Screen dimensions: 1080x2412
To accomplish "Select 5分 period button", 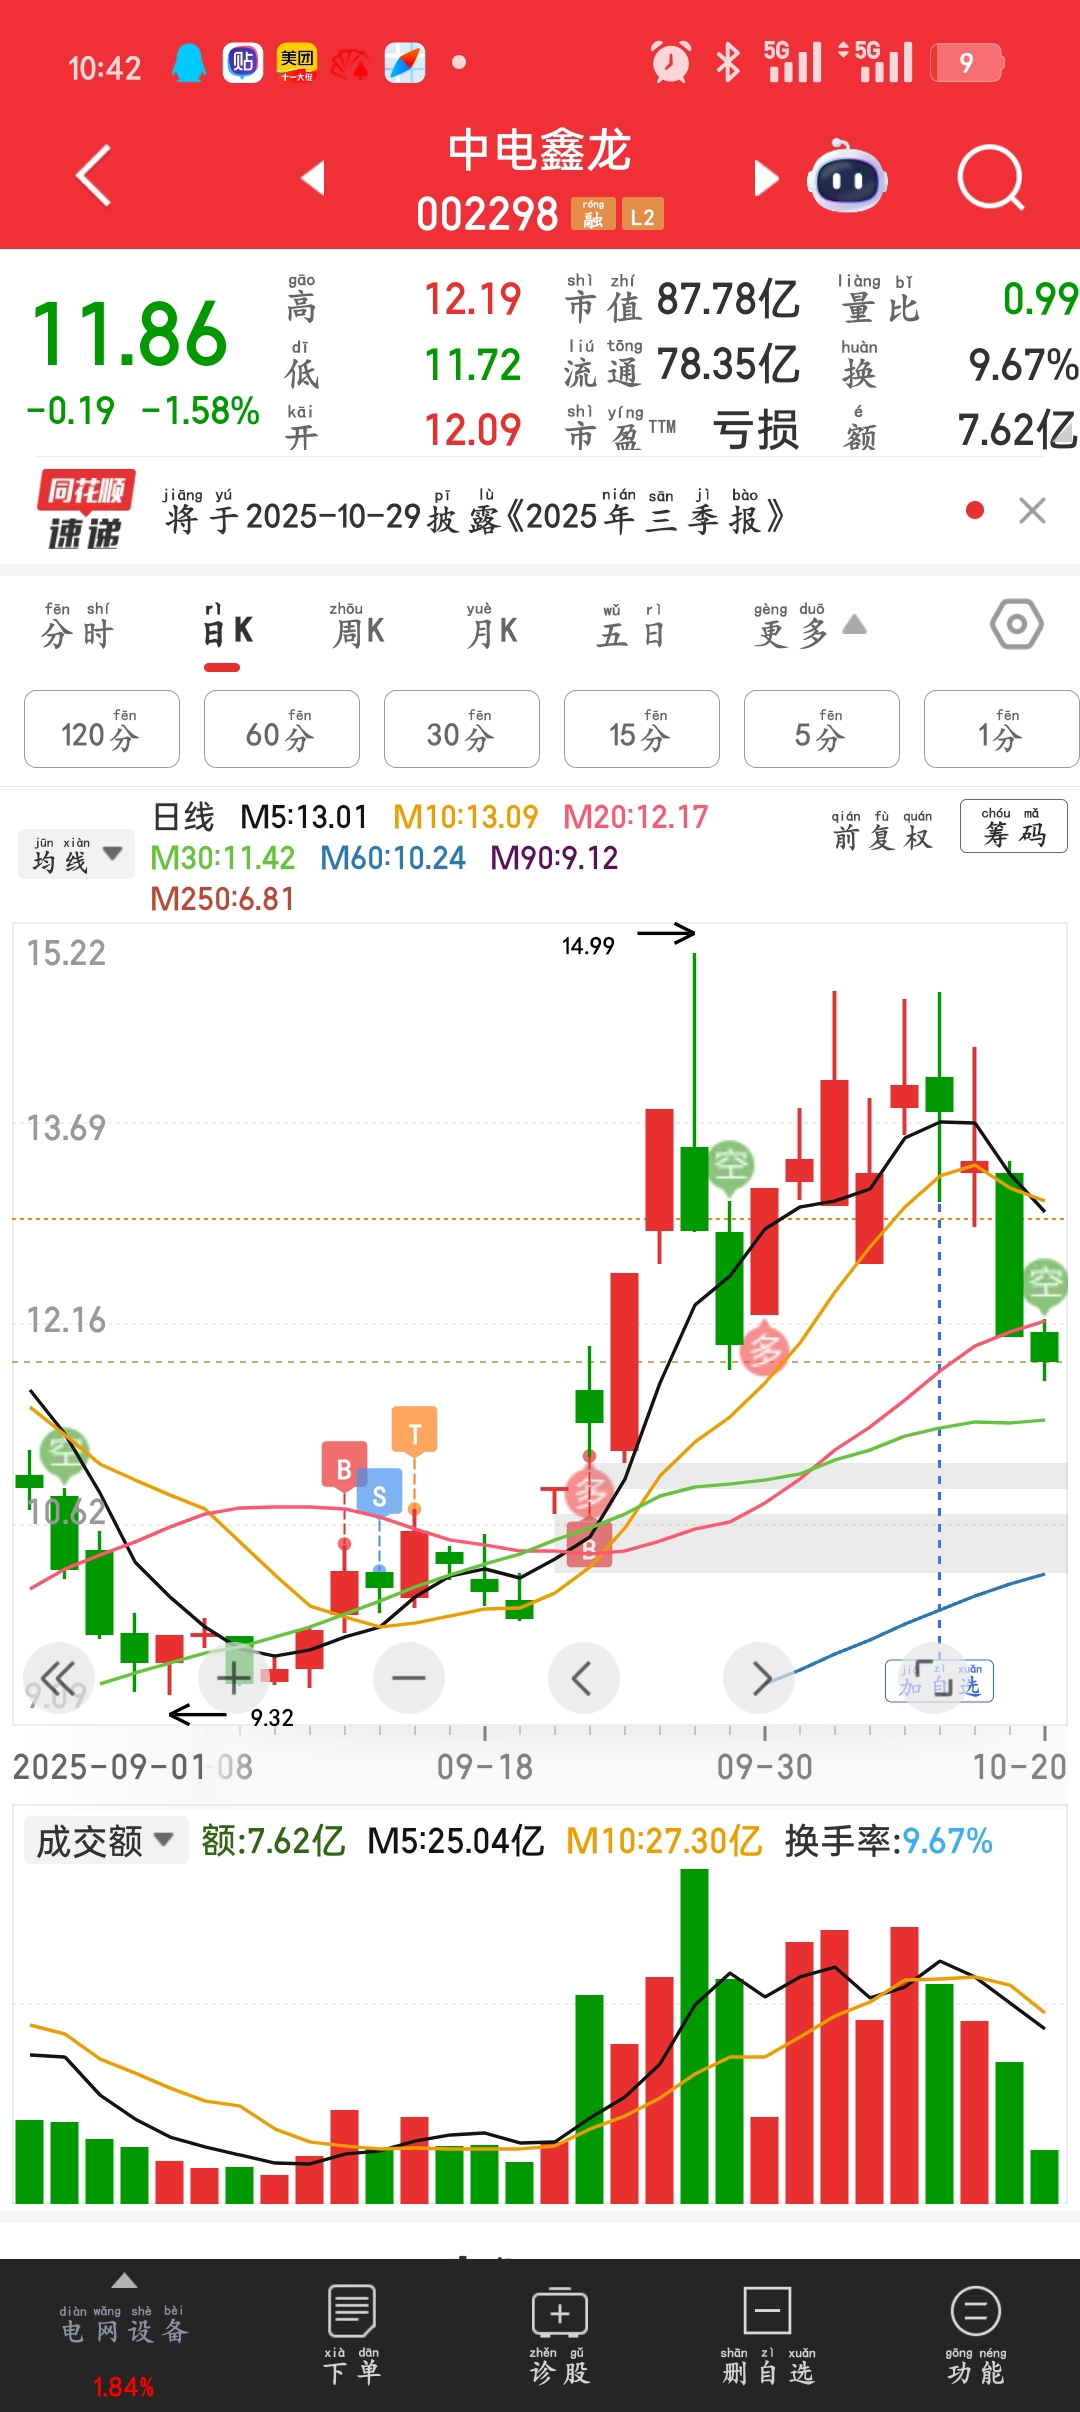I will [822, 729].
